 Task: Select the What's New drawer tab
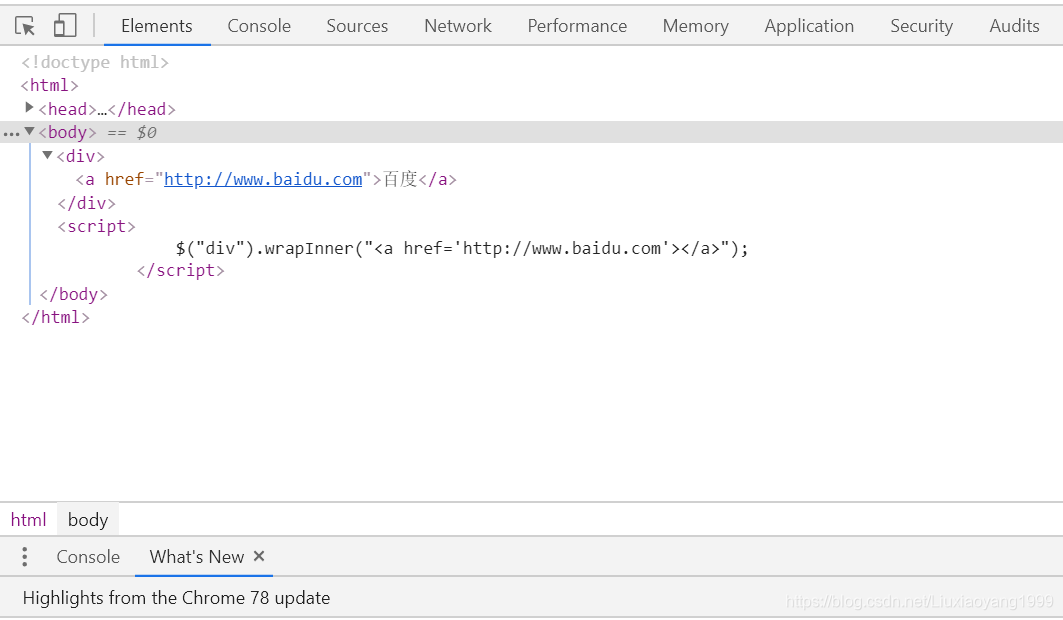(197, 556)
